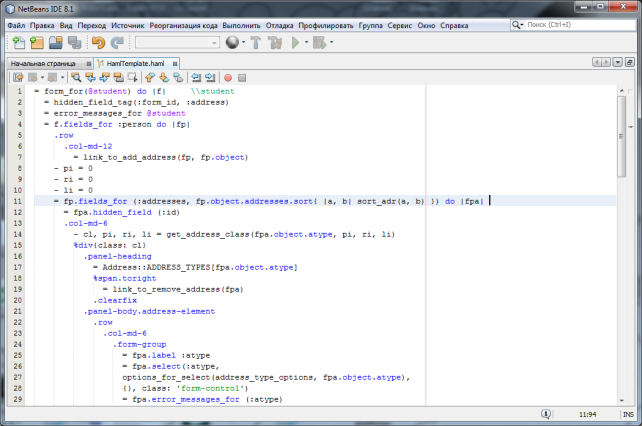Image resolution: width=642 pixels, height=426 pixels.
Task: Open the project configuration combo box
Action: click(177, 43)
